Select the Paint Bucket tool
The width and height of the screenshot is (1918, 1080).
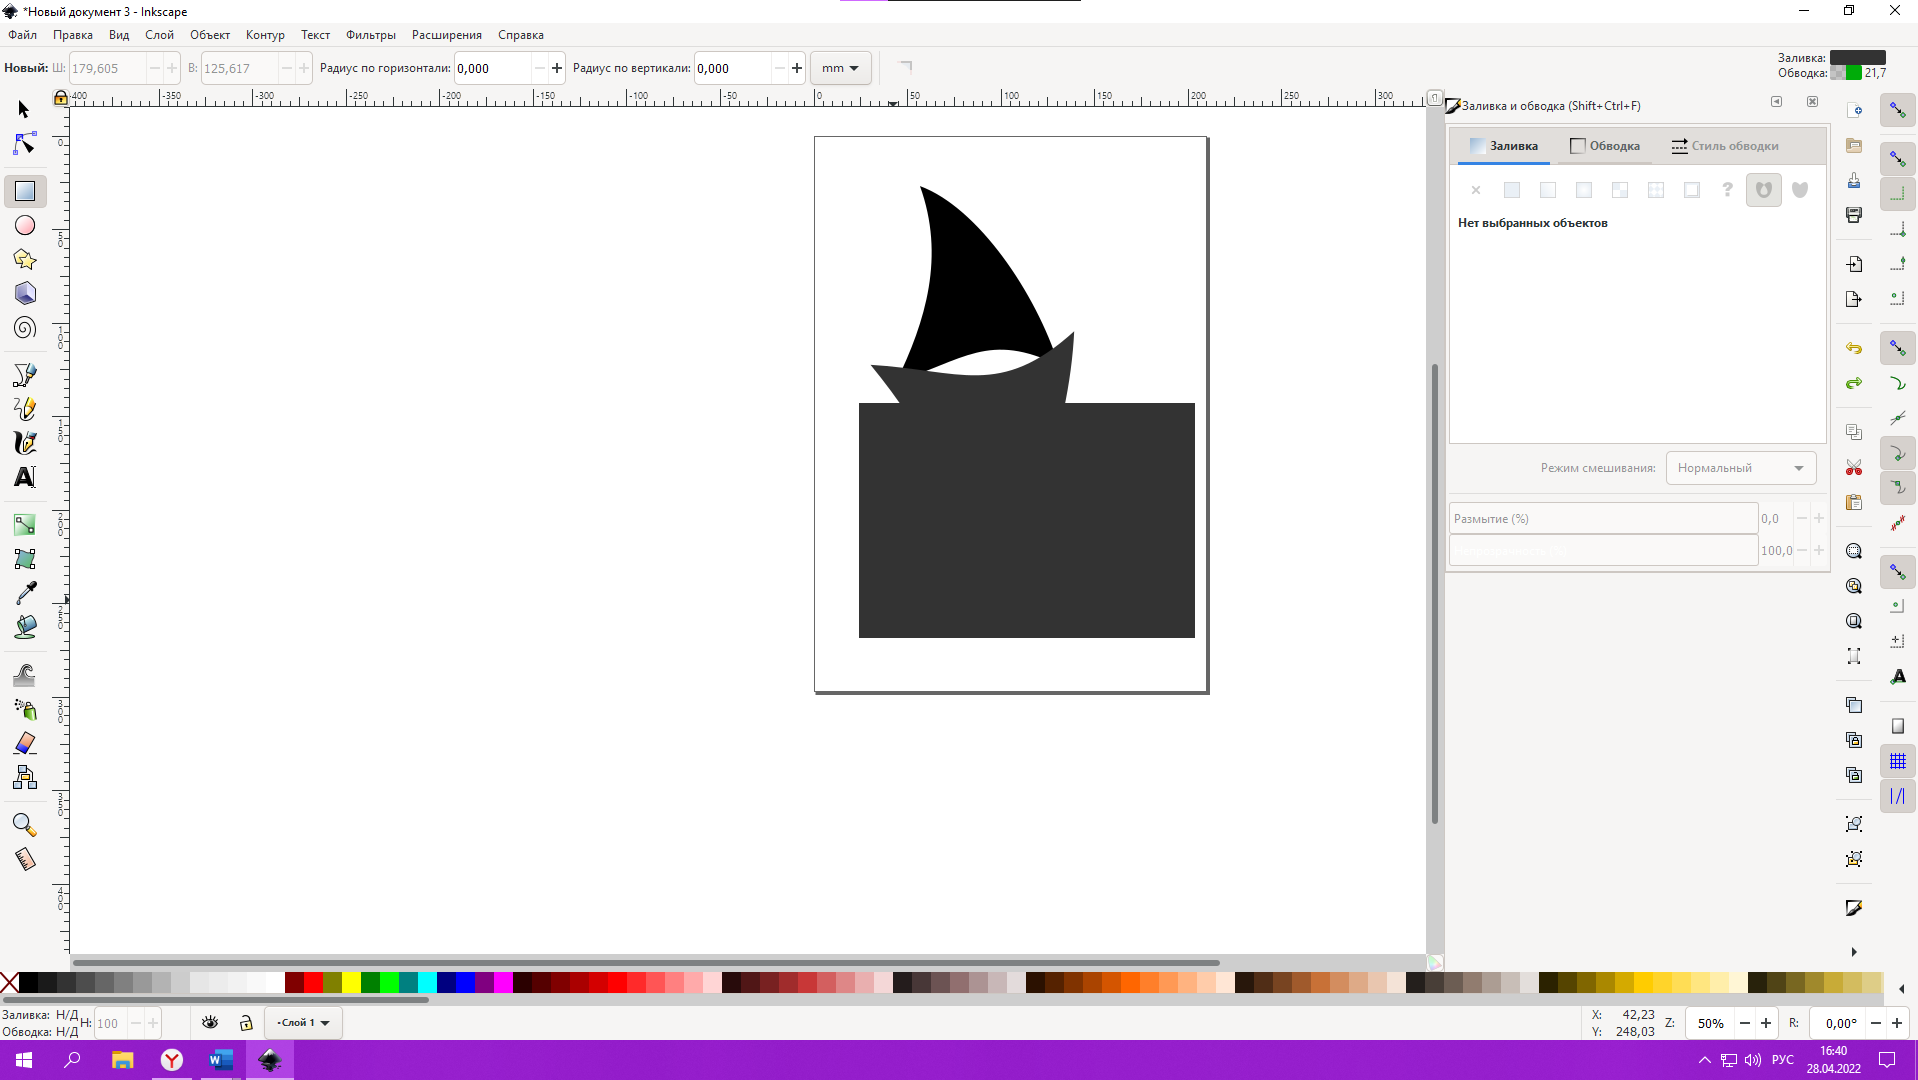pos(25,627)
